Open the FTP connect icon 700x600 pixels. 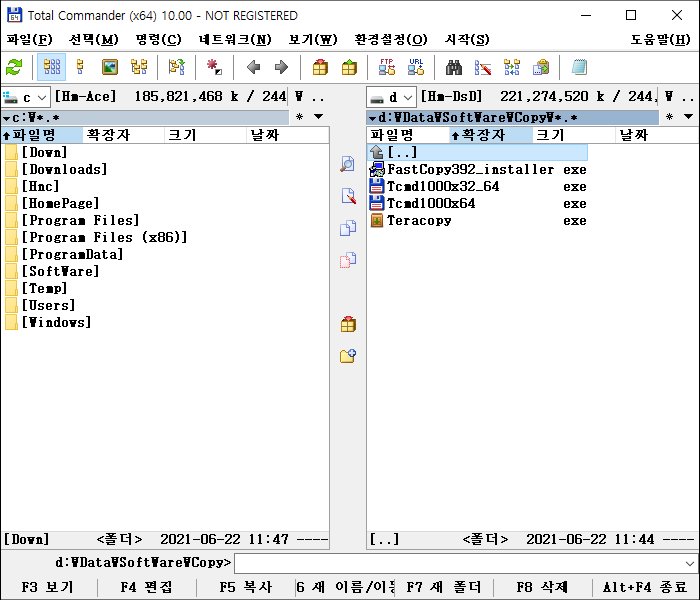(x=387, y=67)
